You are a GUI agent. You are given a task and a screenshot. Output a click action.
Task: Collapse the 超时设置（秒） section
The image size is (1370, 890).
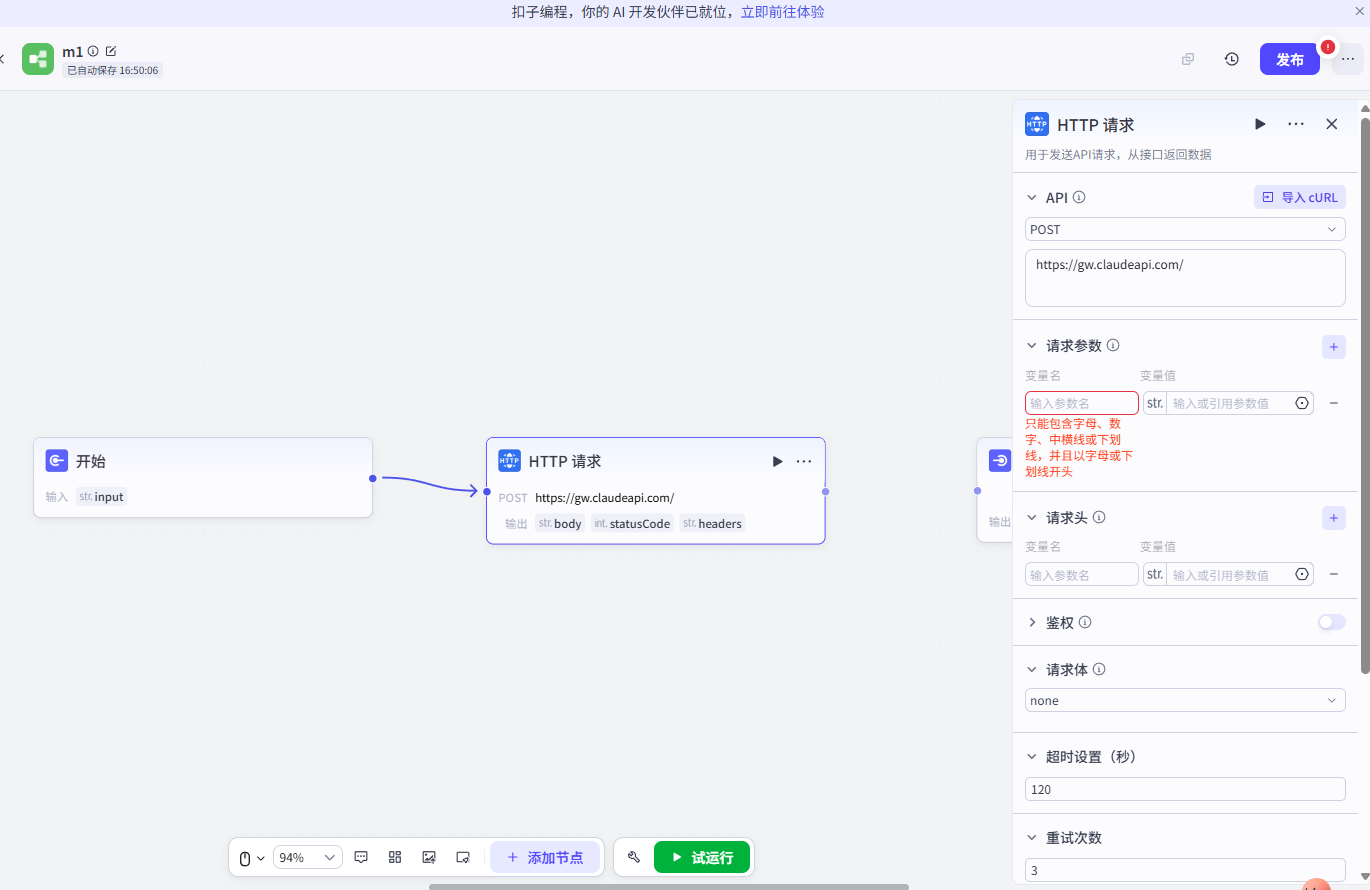pos(1032,757)
